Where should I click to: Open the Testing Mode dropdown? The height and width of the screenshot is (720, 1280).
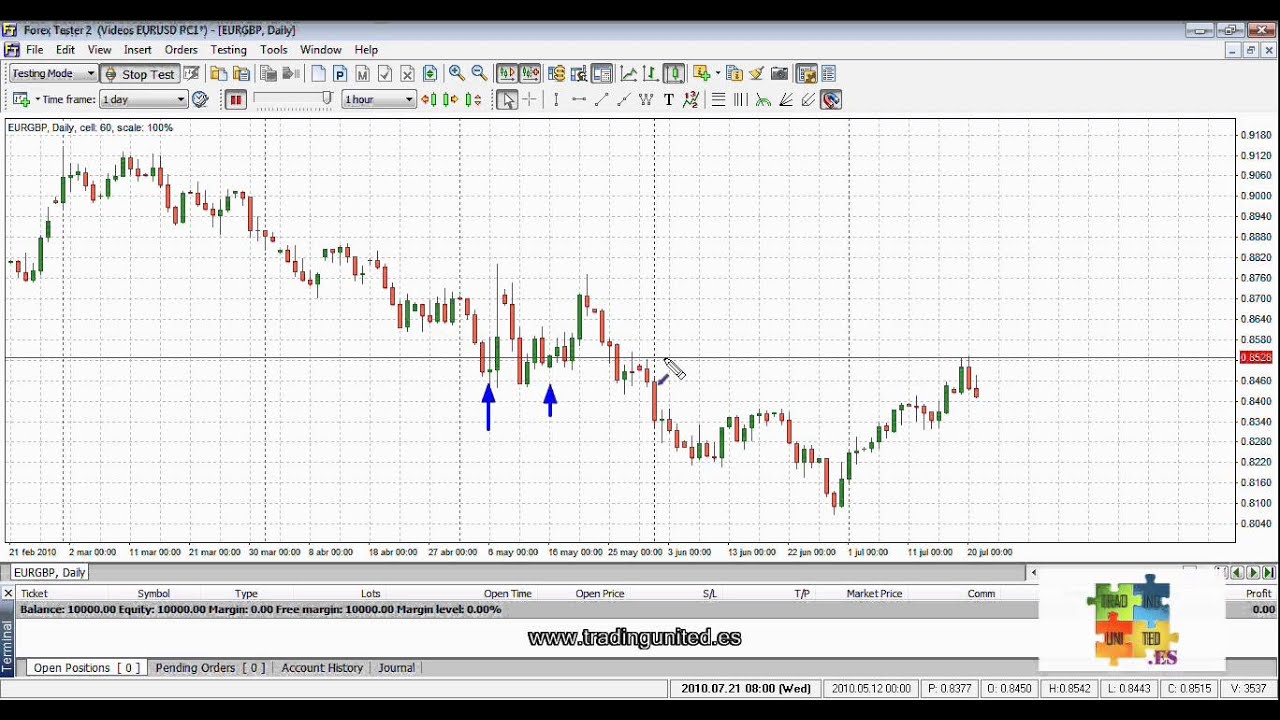(52, 73)
